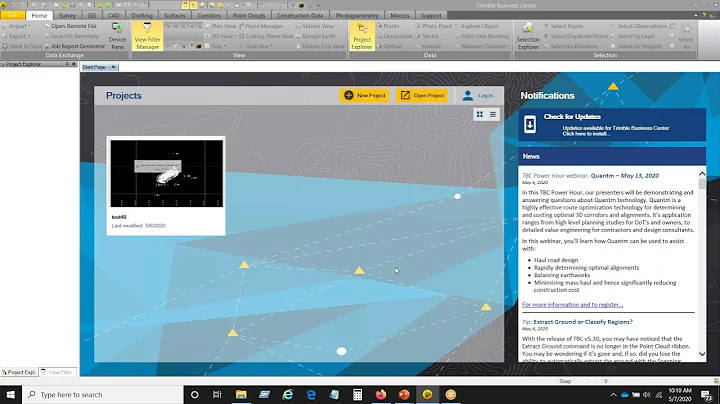Switch to the Point Clouds ribbon tab
Image resolution: width=720 pixels, height=404 pixels.
coord(249,15)
